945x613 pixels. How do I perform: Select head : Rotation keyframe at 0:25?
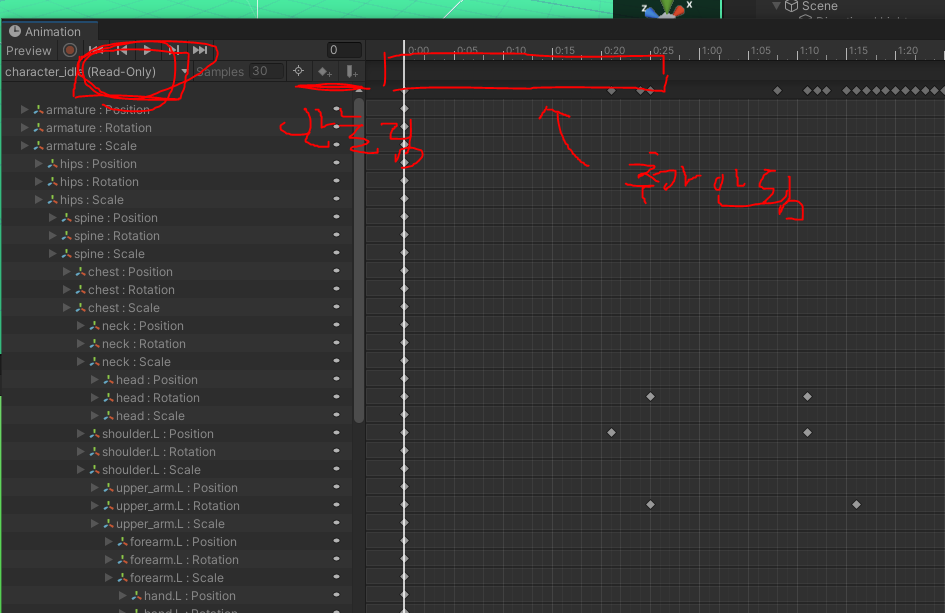click(x=650, y=397)
